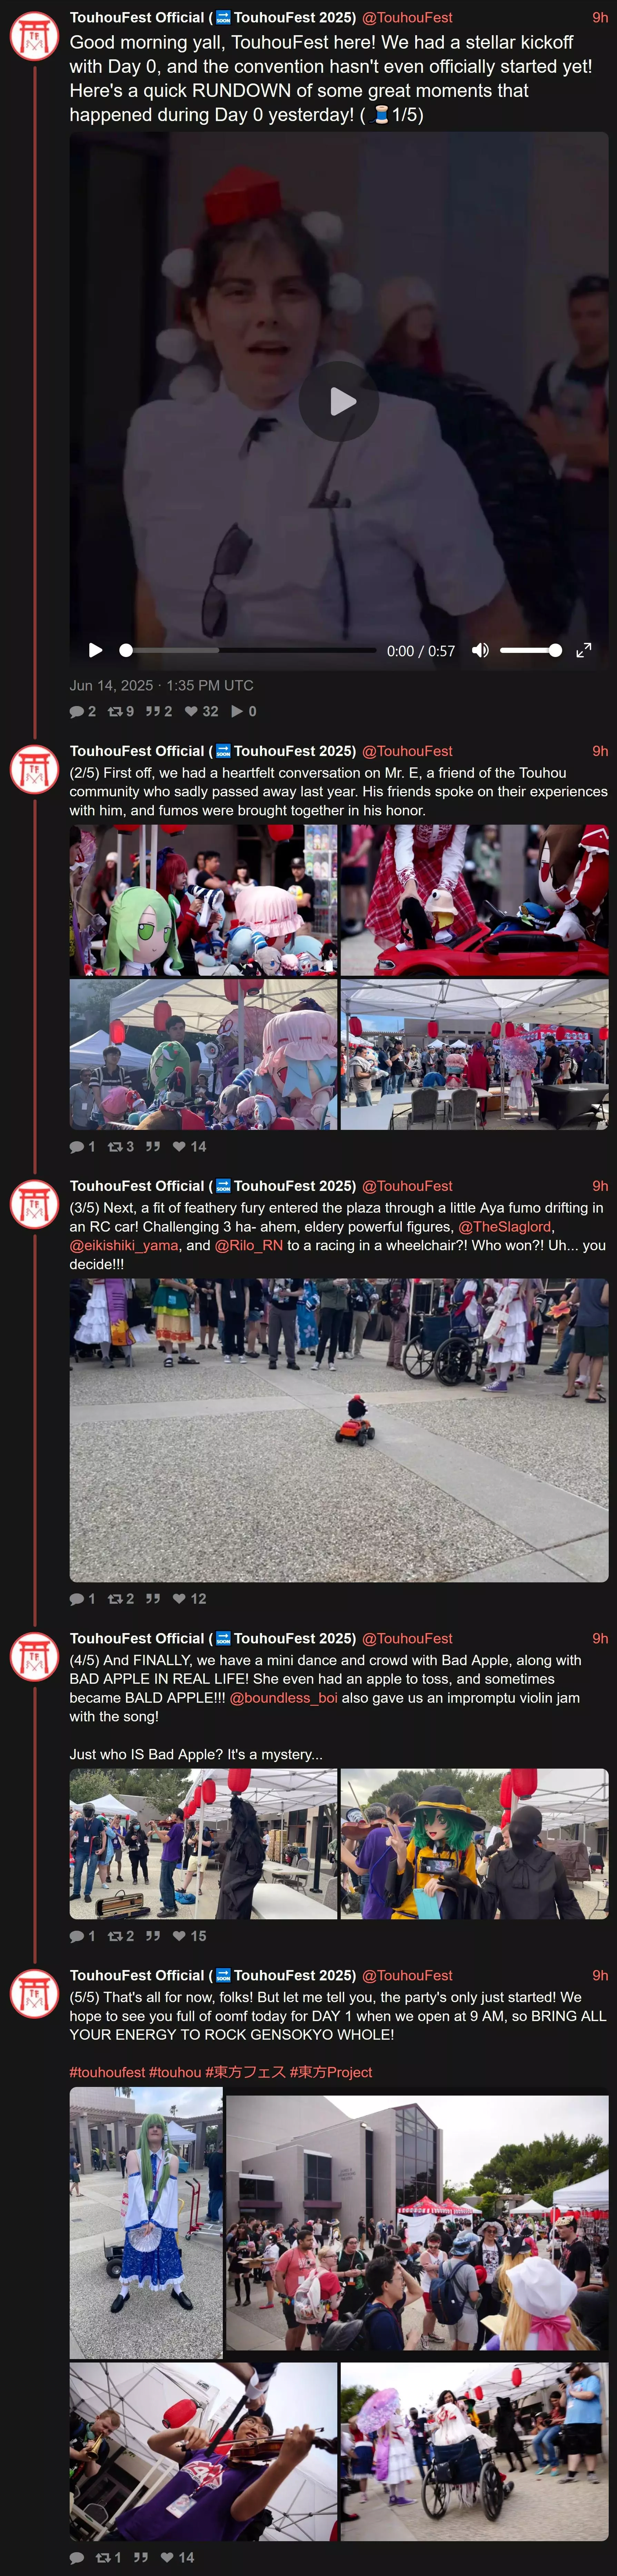Like the first post with 32 likes

click(x=201, y=711)
